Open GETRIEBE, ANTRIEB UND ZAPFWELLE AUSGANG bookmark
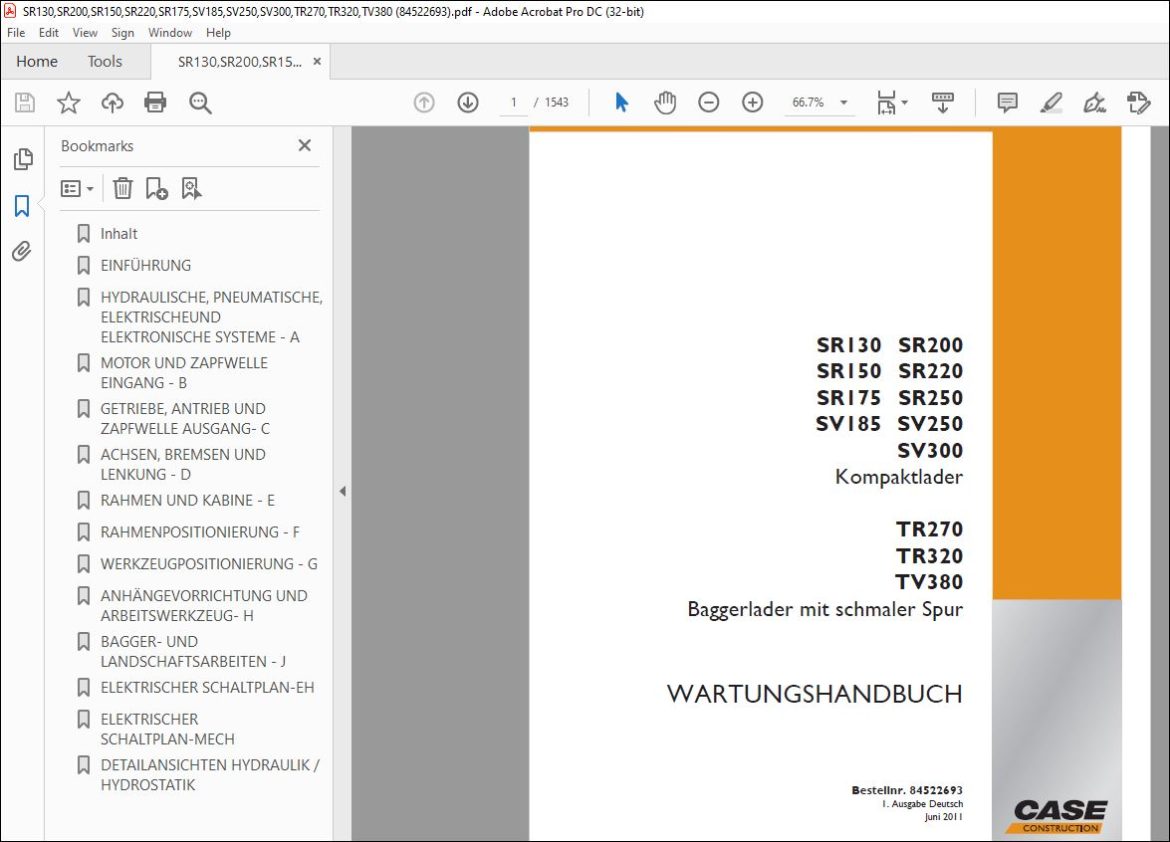Screen dimensions: 1170x842 coord(185,419)
